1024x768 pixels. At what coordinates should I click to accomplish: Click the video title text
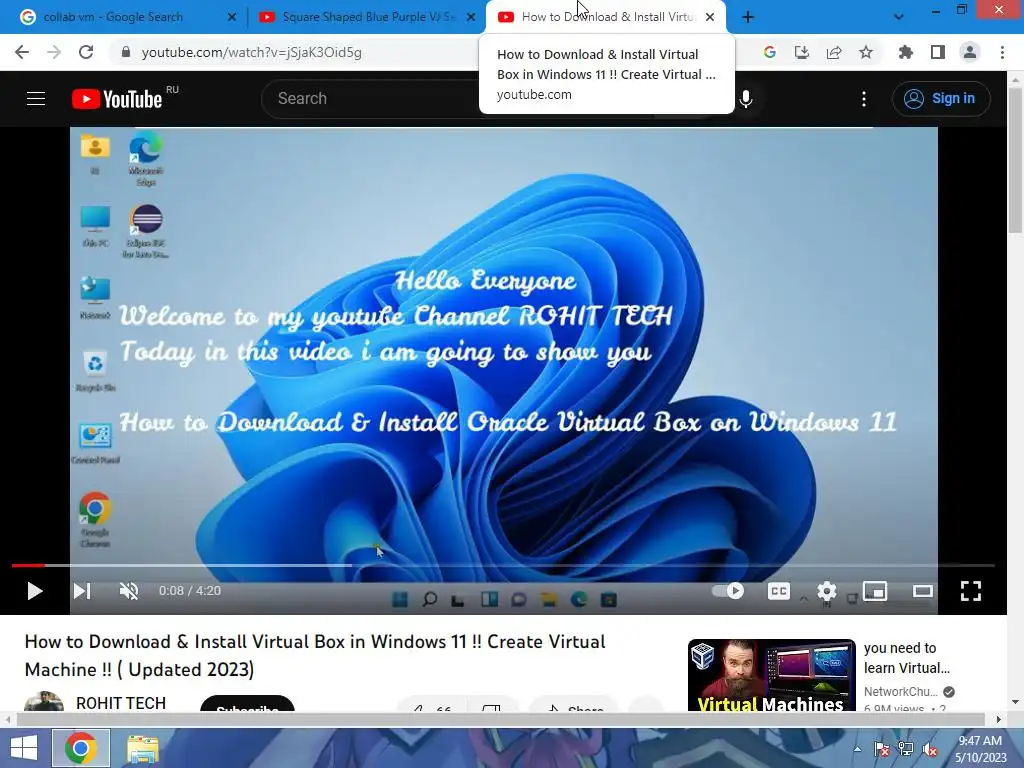[315, 656]
